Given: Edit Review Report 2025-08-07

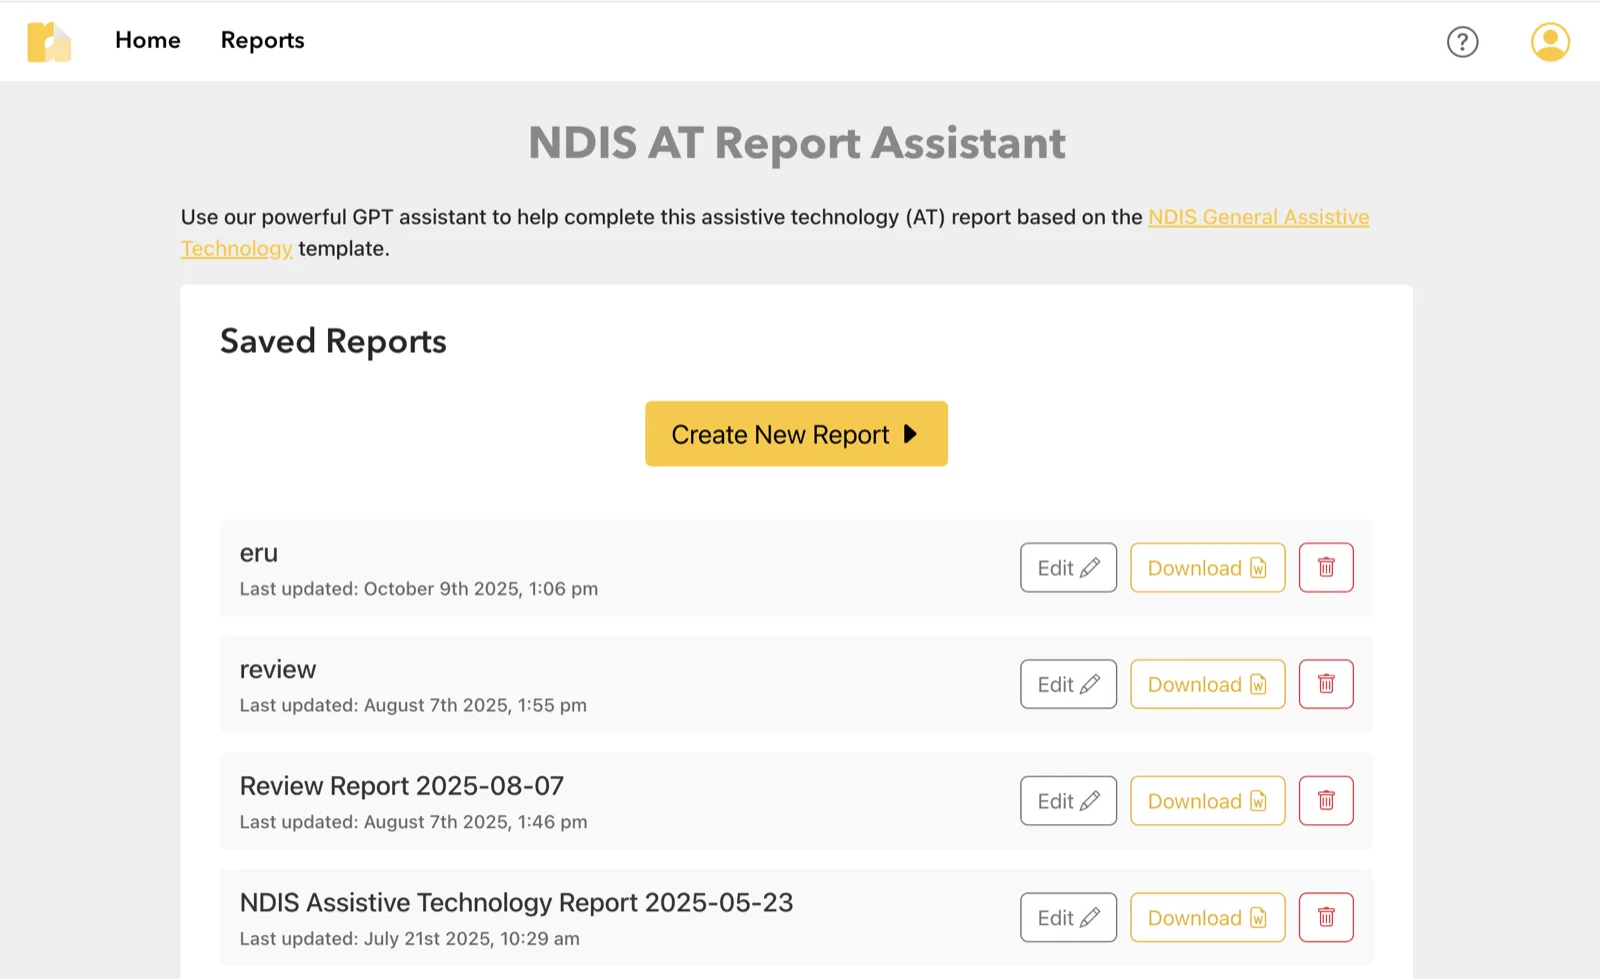Looking at the screenshot, I should [1068, 801].
